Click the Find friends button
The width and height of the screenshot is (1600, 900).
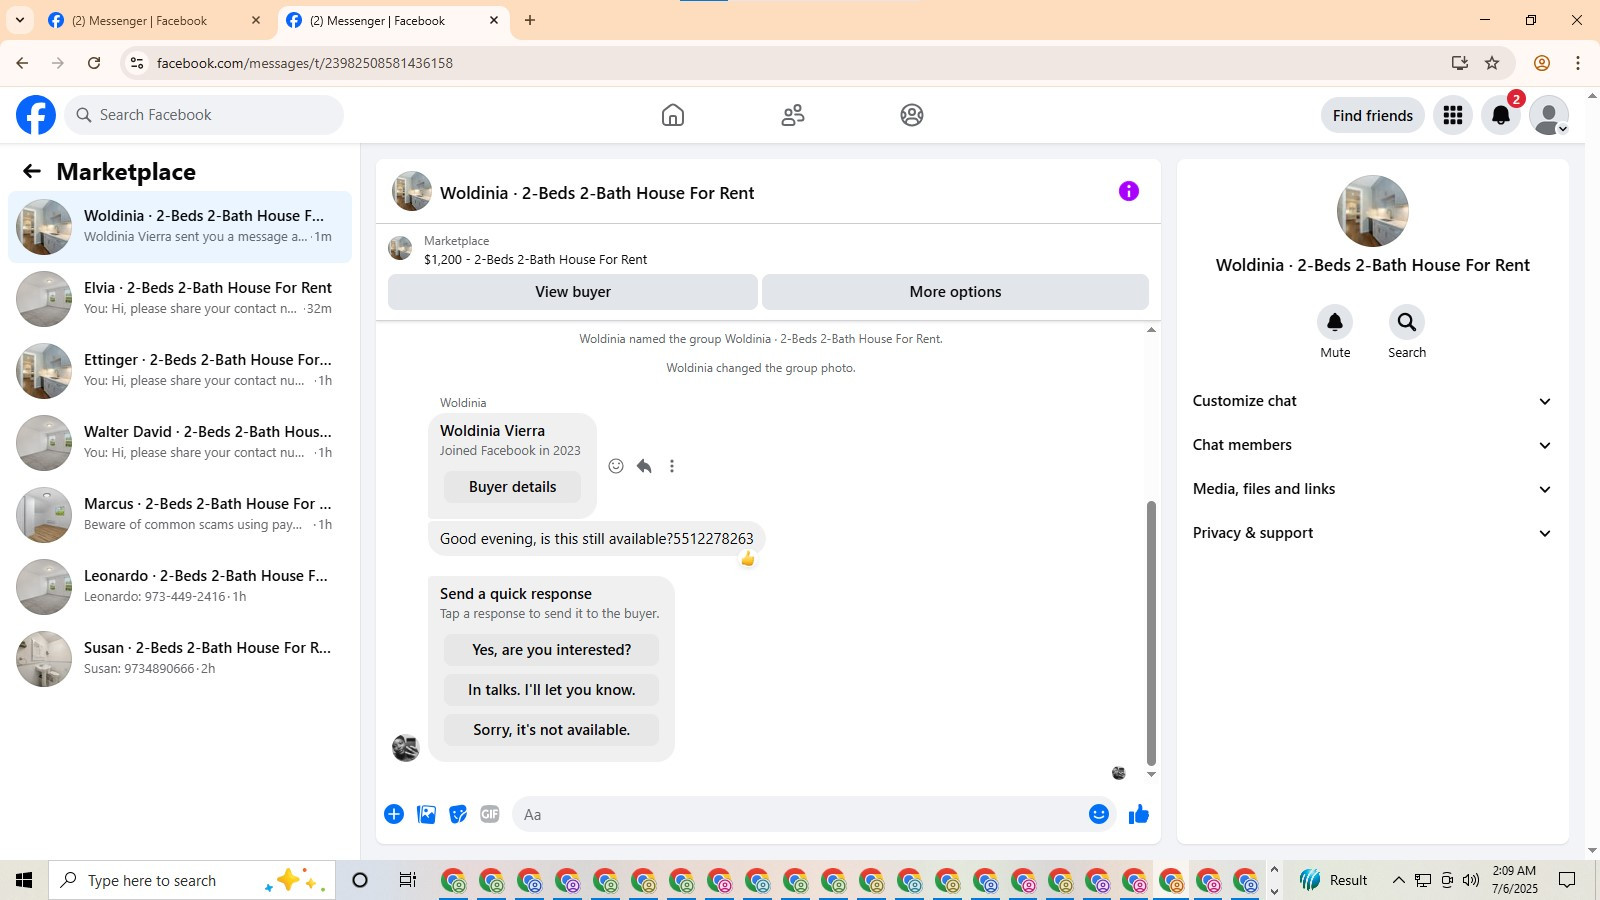tap(1372, 115)
